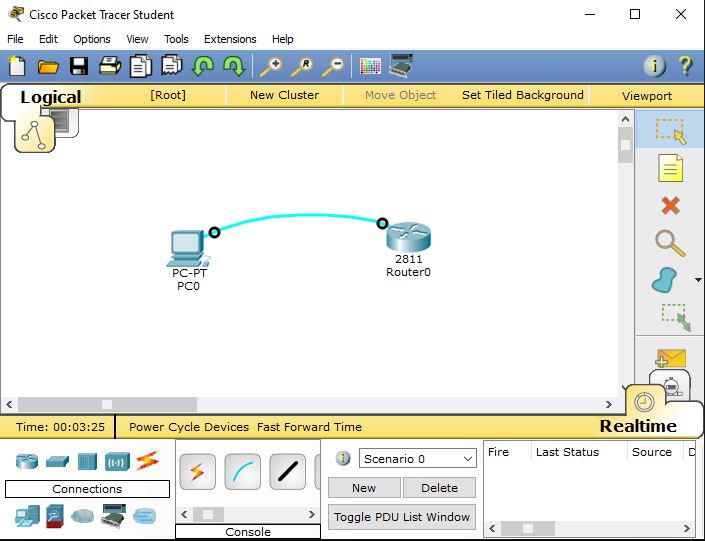This screenshot has width=705, height=541.
Task: Choose copper straight-through cable
Action: (288, 472)
